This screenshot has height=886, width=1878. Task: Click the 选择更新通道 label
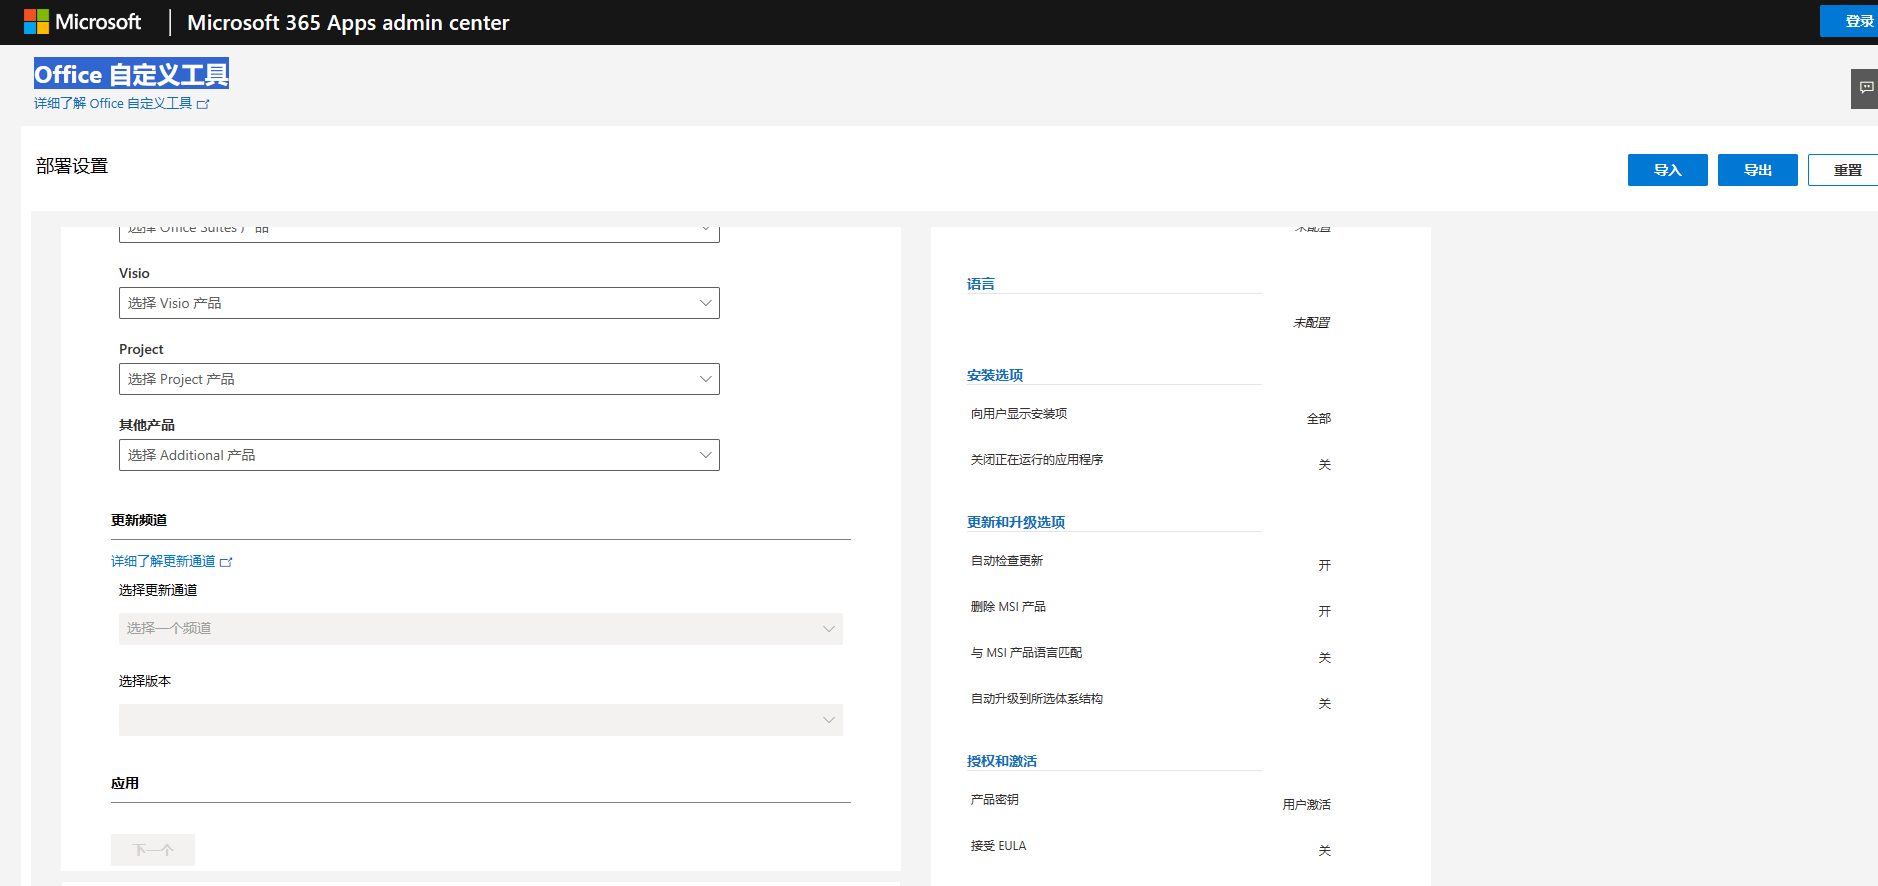coord(158,590)
